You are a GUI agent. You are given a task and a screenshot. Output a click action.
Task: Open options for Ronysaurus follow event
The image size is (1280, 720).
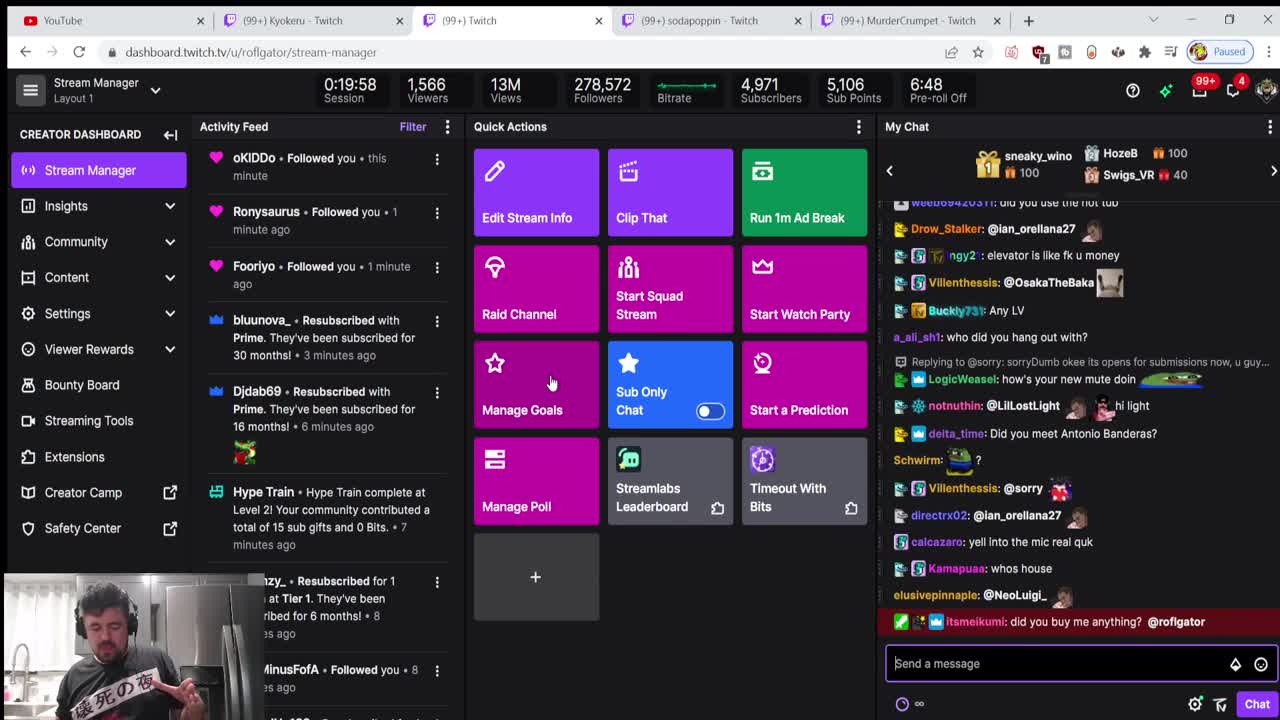click(x=437, y=213)
